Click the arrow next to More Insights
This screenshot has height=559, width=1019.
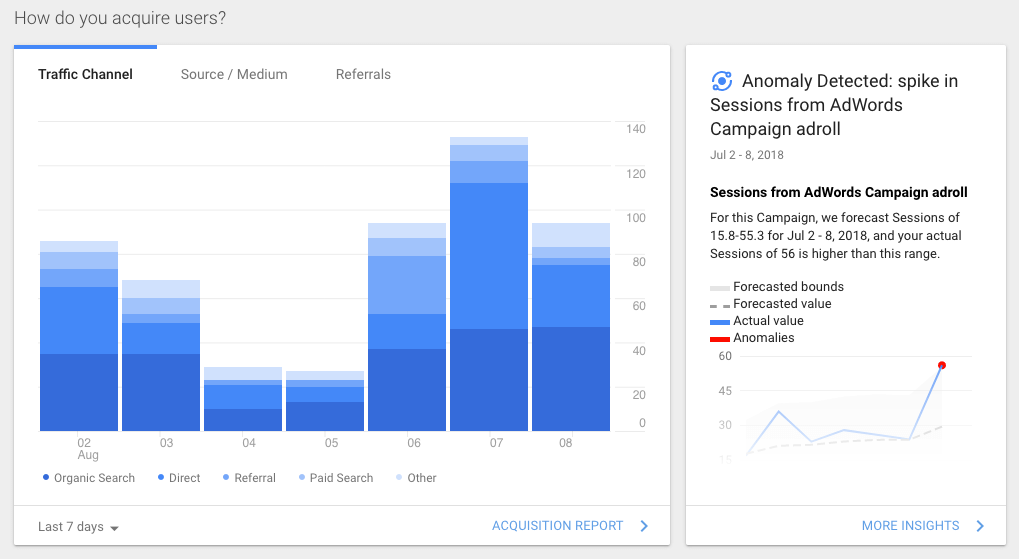point(980,526)
